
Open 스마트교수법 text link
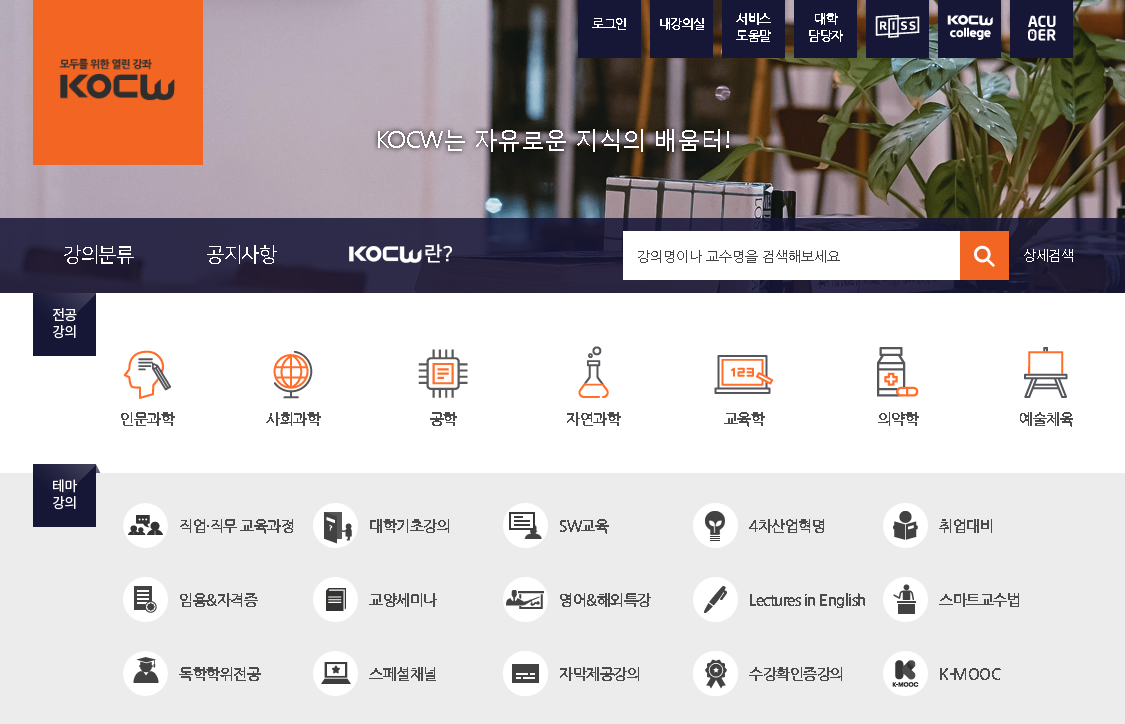click(979, 600)
